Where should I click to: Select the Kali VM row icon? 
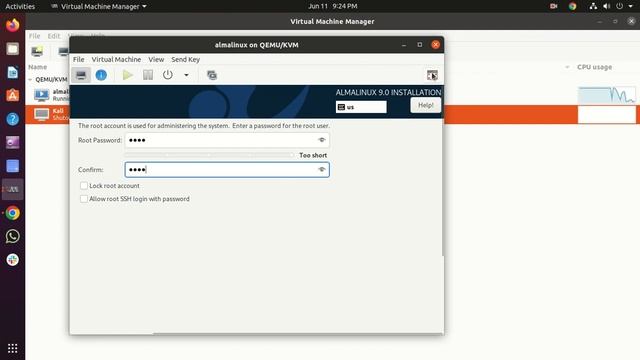(41, 114)
